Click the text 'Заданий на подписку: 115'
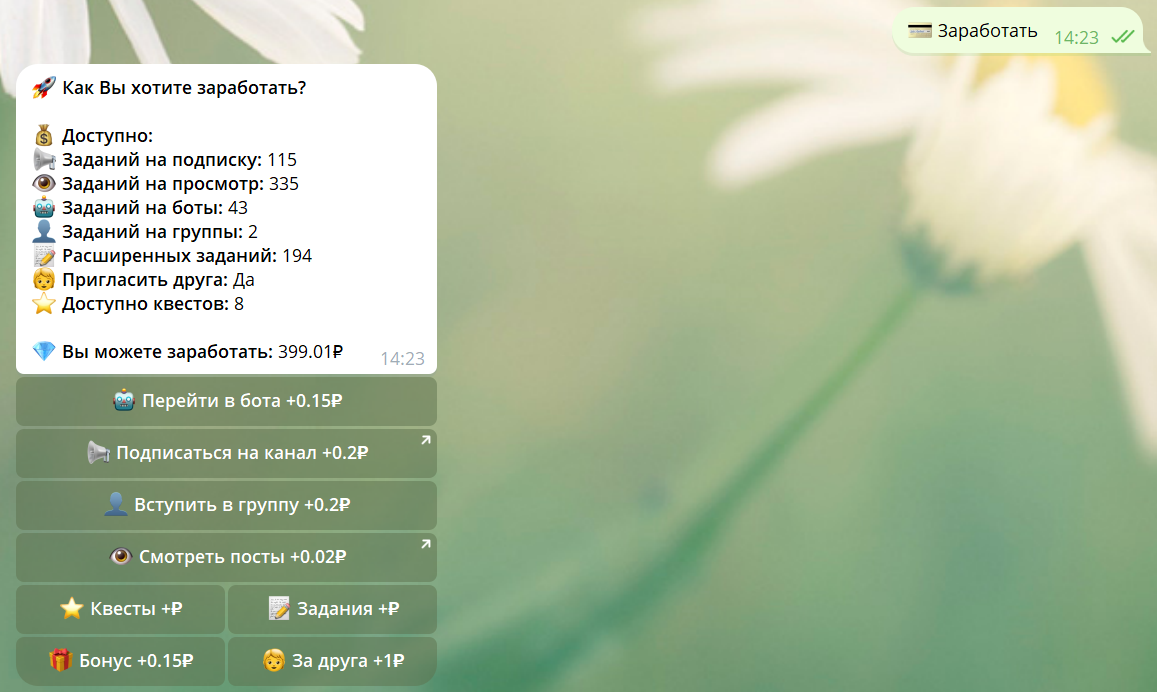 [179, 160]
